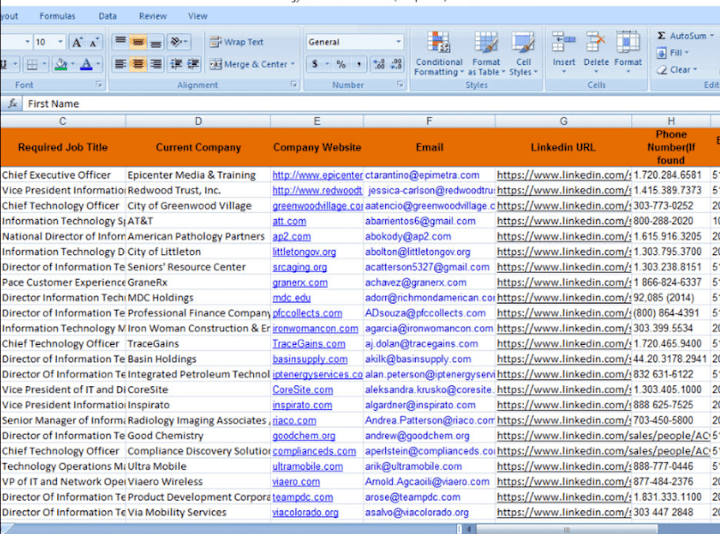Click Merge & Center button

248,64
